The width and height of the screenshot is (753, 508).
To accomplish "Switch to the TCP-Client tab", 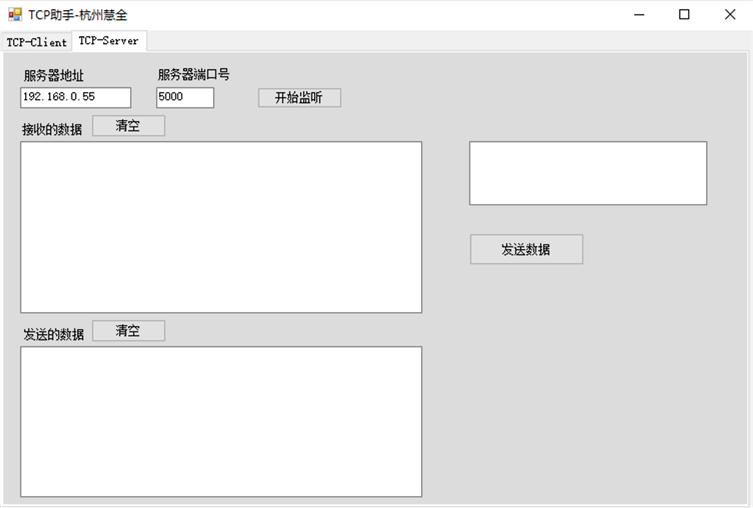I will pyautogui.click(x=37, y=42).
